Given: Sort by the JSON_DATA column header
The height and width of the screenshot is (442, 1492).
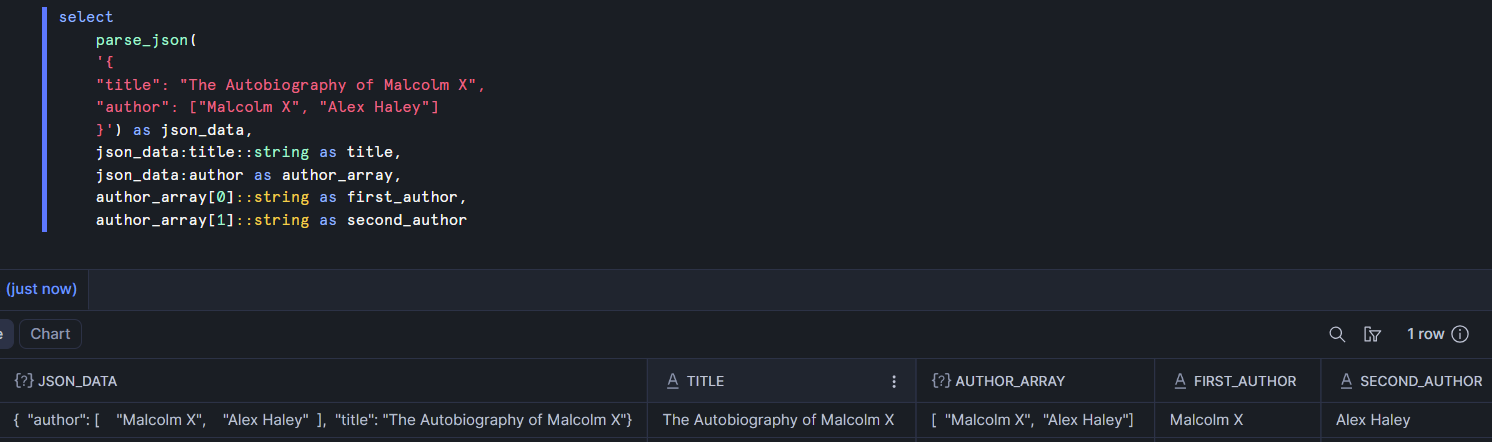Looking at the screenshot, I should tap(78, 381).
